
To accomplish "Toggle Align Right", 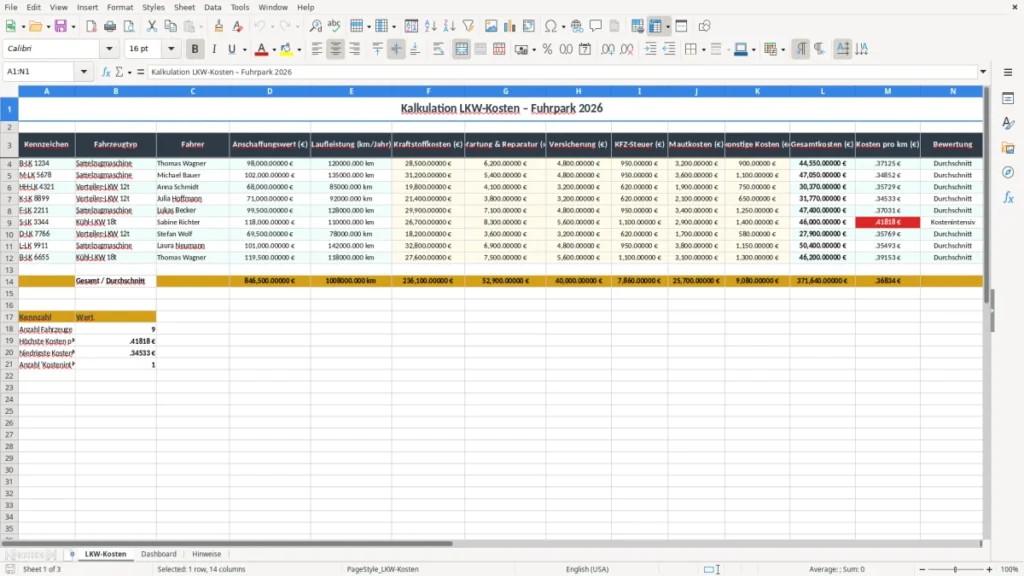I will (355, 49).
